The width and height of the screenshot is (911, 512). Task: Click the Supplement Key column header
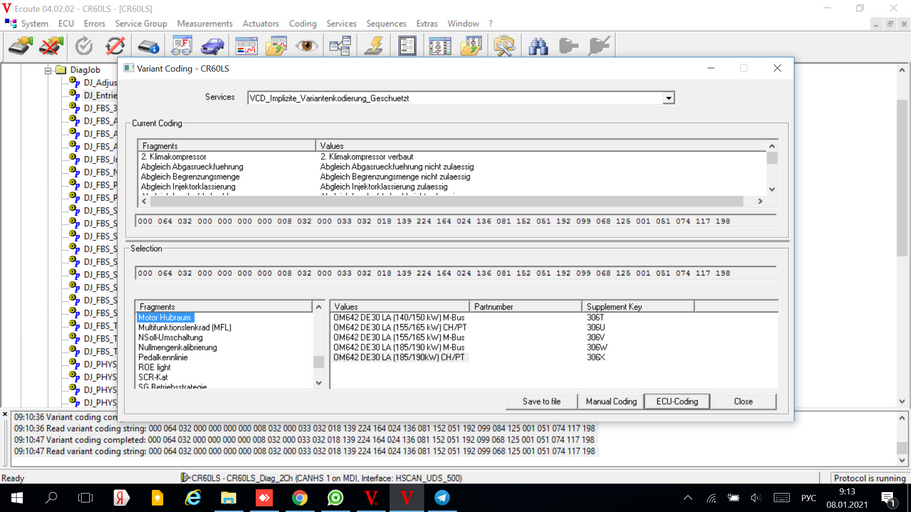638,306
